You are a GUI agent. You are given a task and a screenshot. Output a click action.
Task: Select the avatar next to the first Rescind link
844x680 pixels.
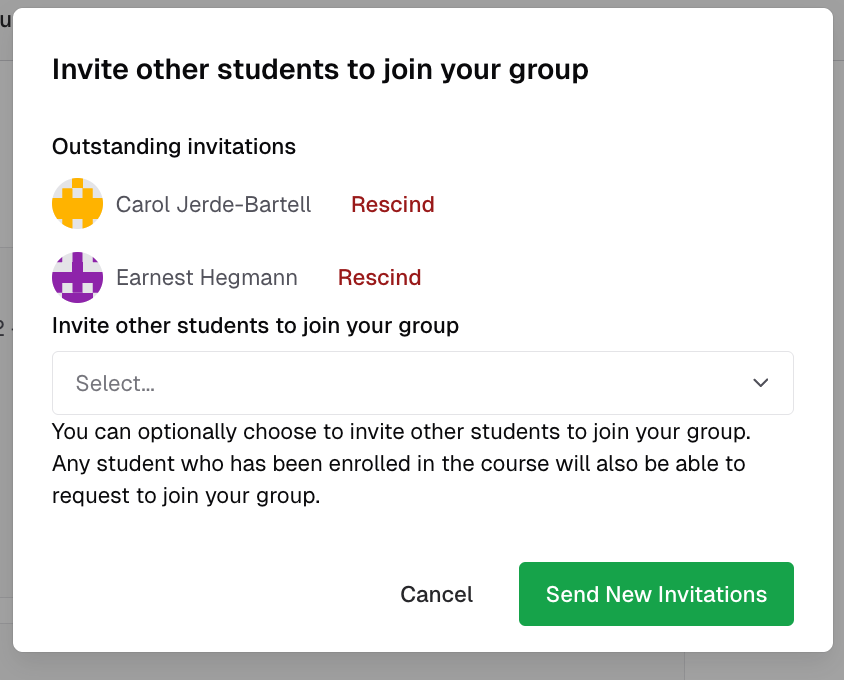77,203
